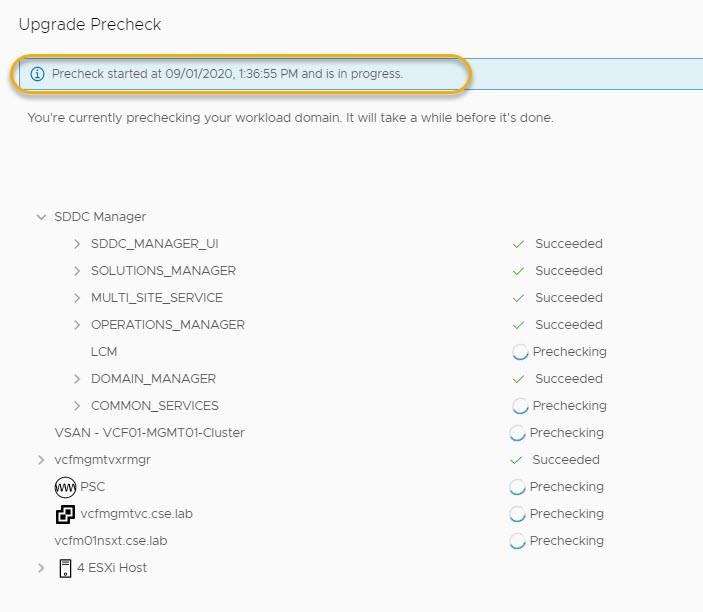
Task: Expand the SDDC_MANAGER_UI row
Action: pos(78,244)
